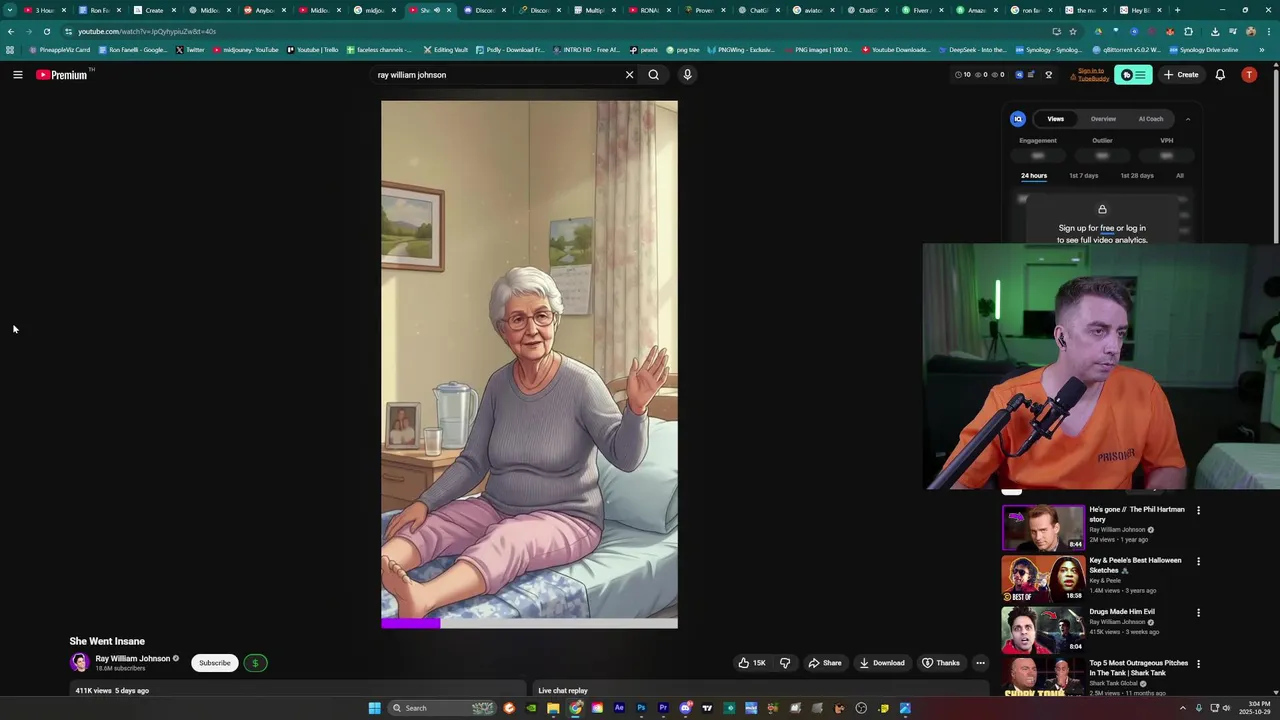
Task: Go to YouTube Premium home logo
Action: click(63, 75)
